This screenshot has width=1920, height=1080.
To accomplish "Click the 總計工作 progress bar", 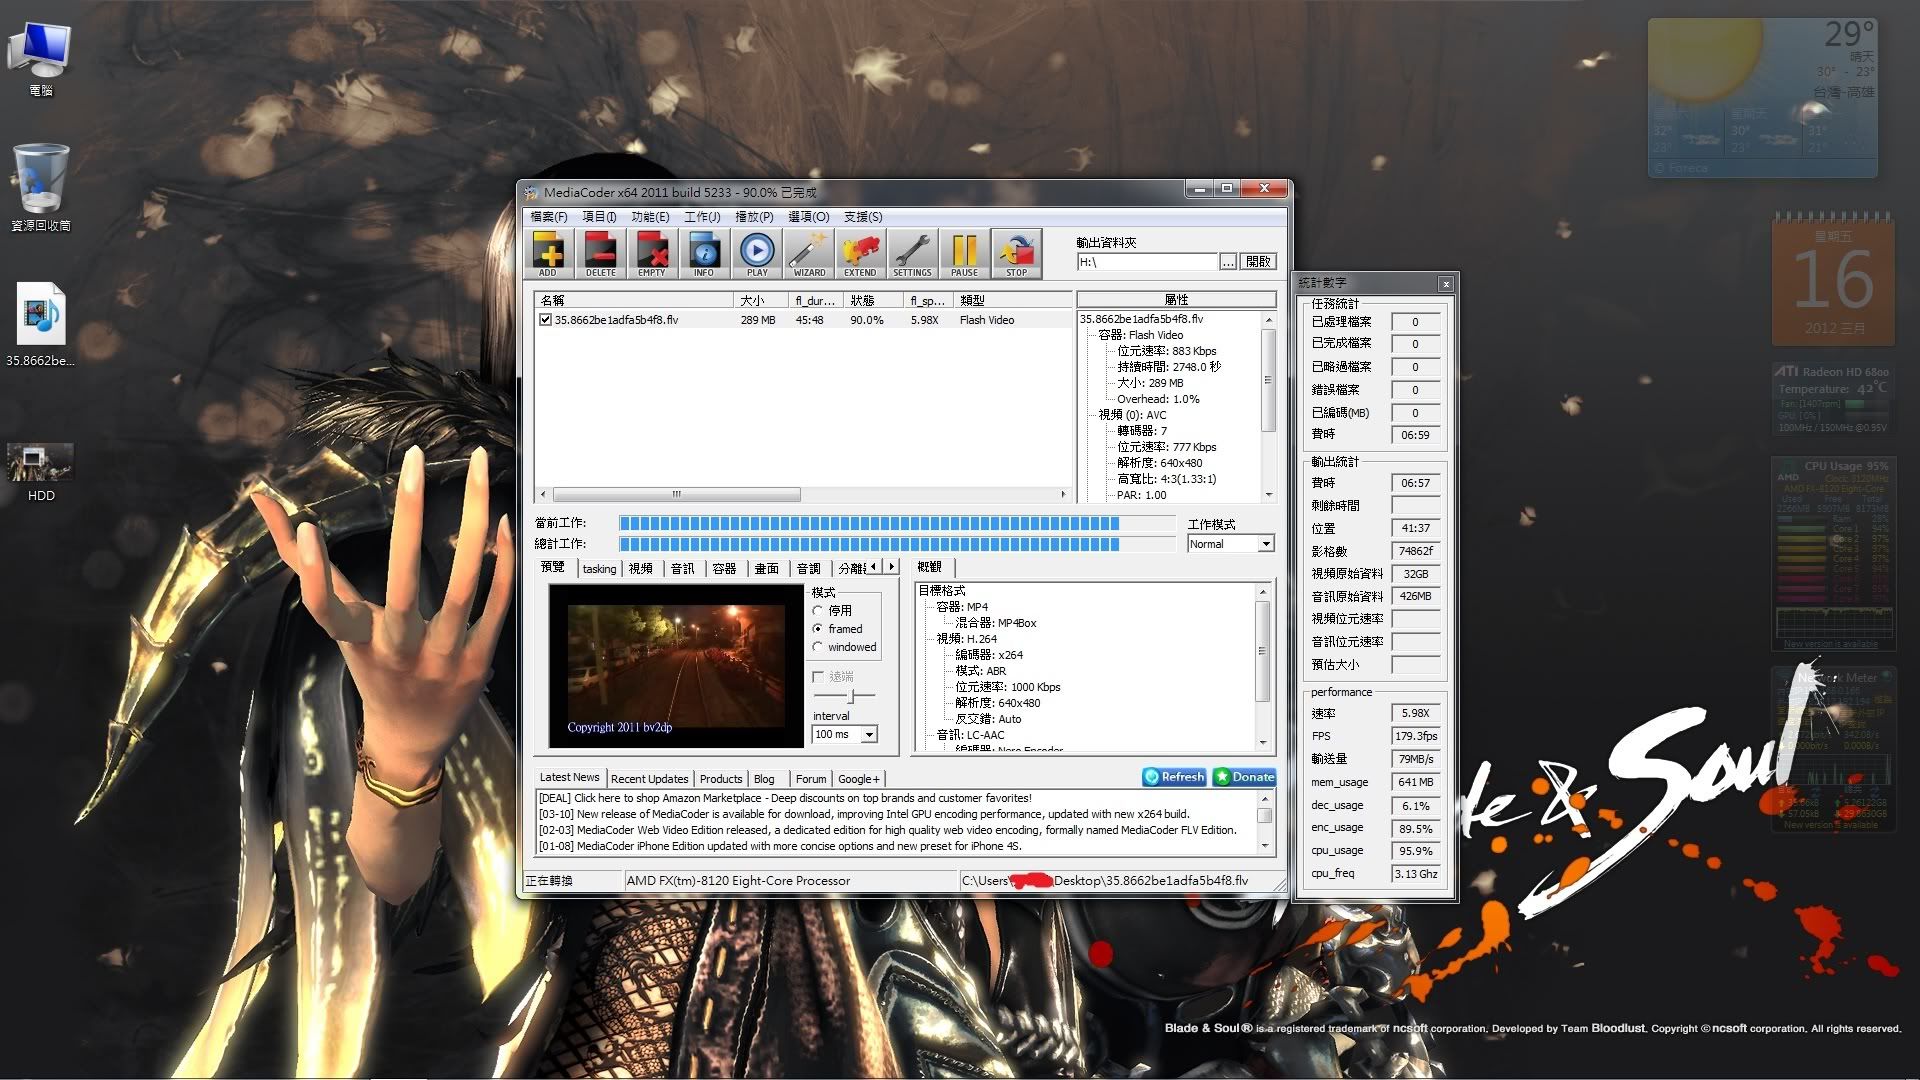I will [896, 544].
